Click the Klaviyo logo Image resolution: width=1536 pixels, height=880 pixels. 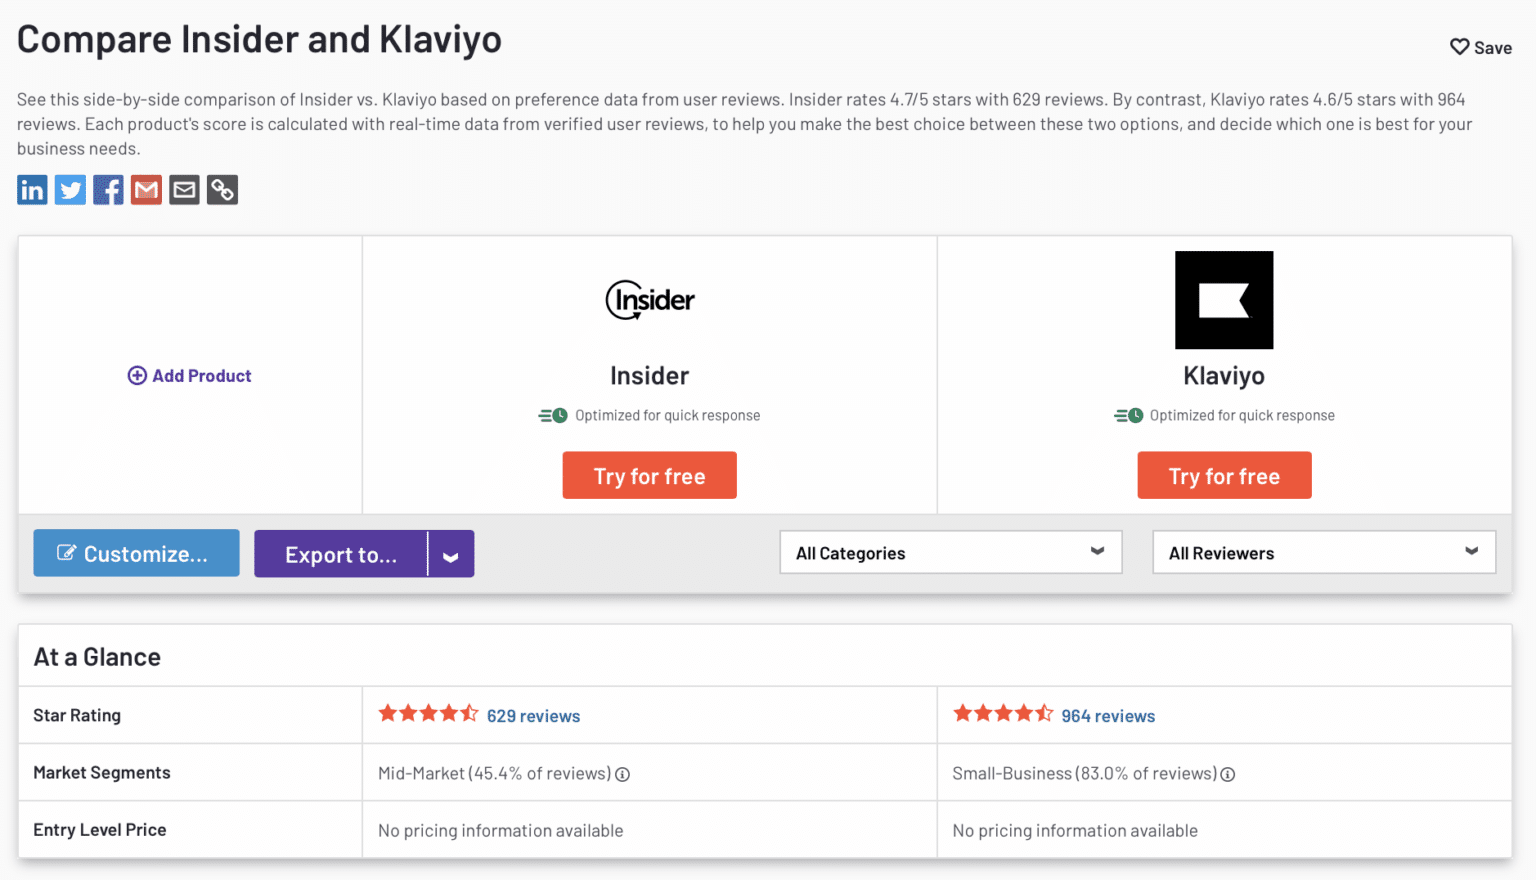(1224, 300)
